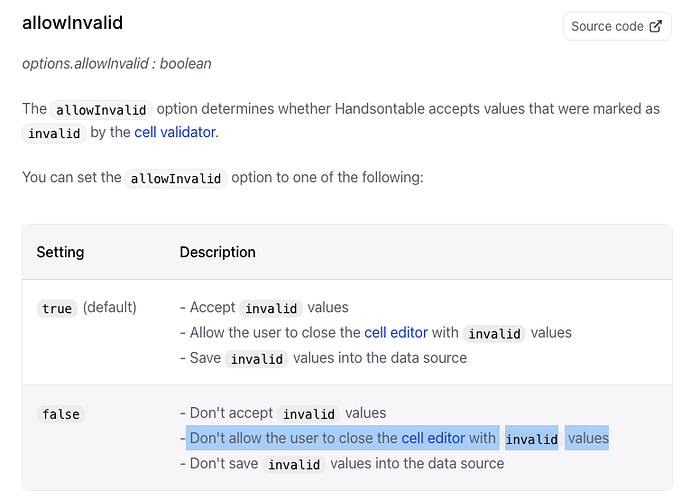Click the '(default)' label next to true
Screen dimensions: 690x499
pyautogui.click(x=110, y=308)
